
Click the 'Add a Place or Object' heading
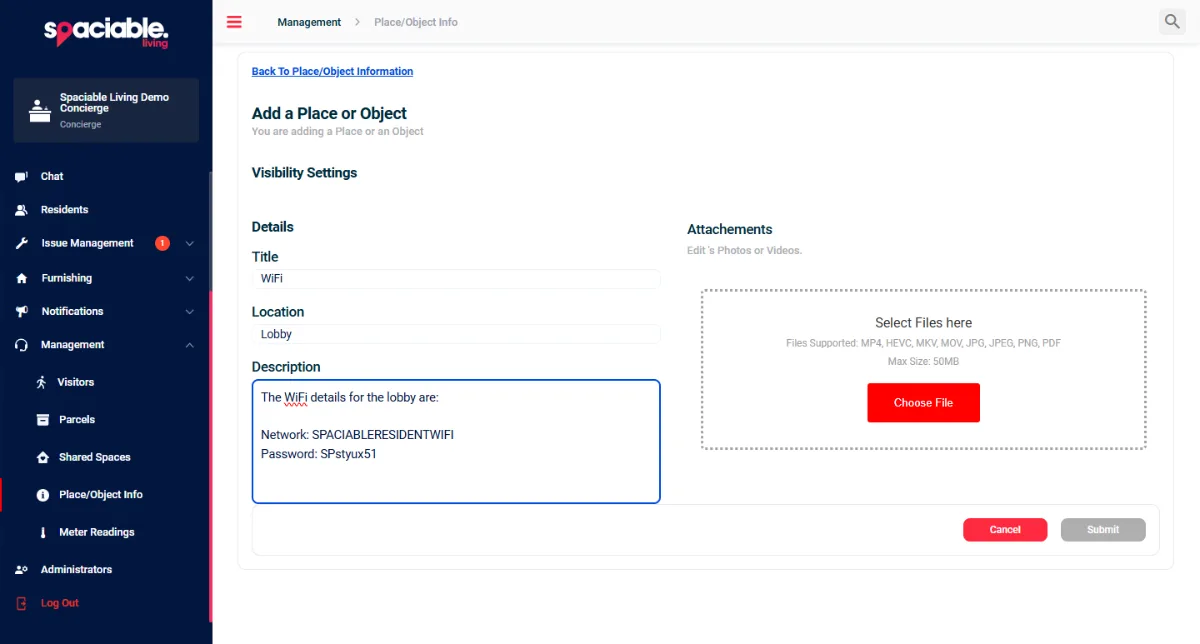pos(329,113)
